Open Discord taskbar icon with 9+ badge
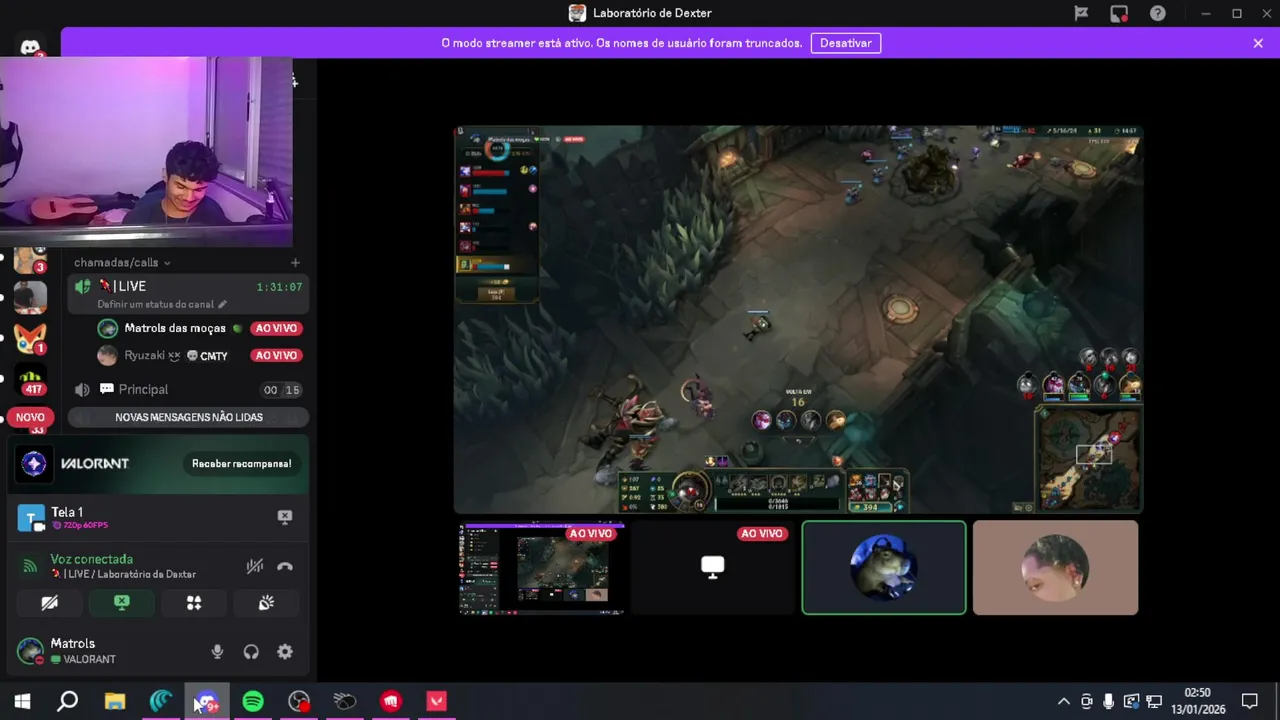 tap(206, 701)
